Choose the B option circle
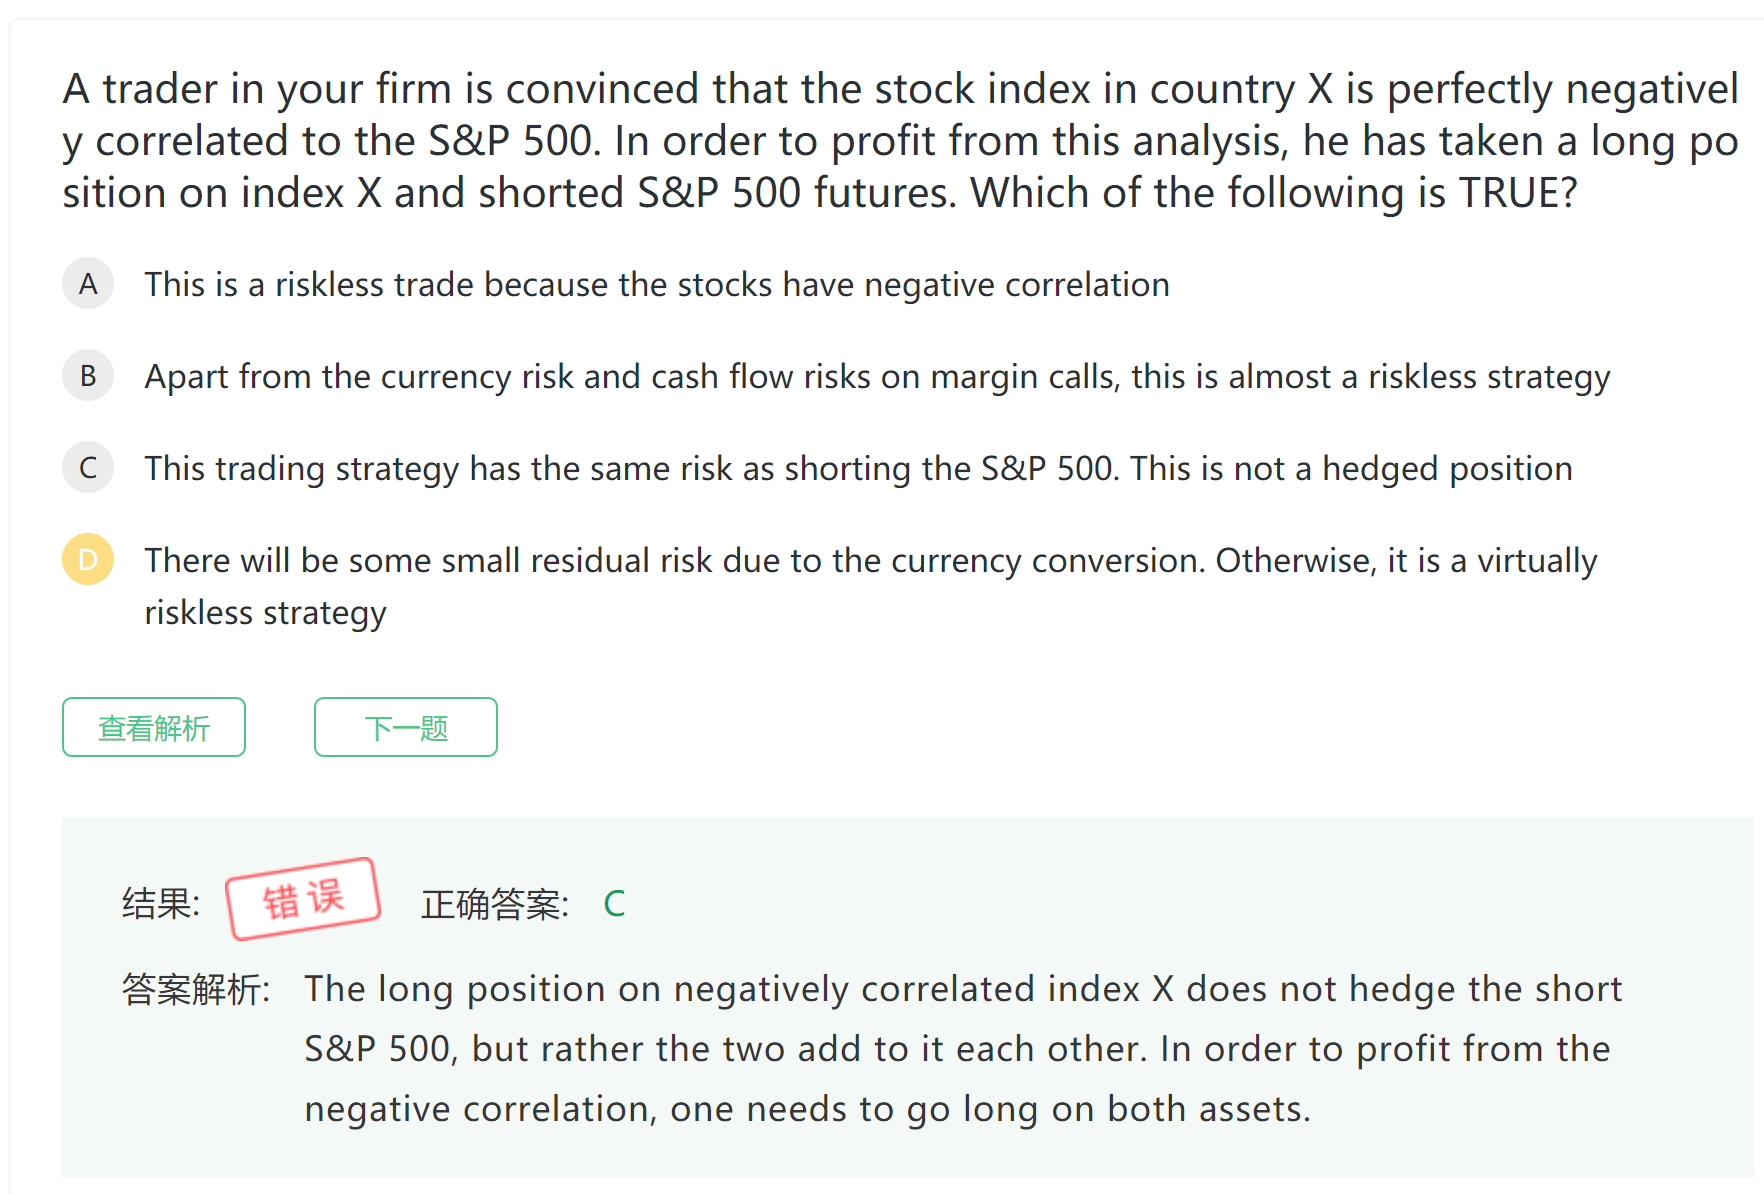 tap(88, 376)
